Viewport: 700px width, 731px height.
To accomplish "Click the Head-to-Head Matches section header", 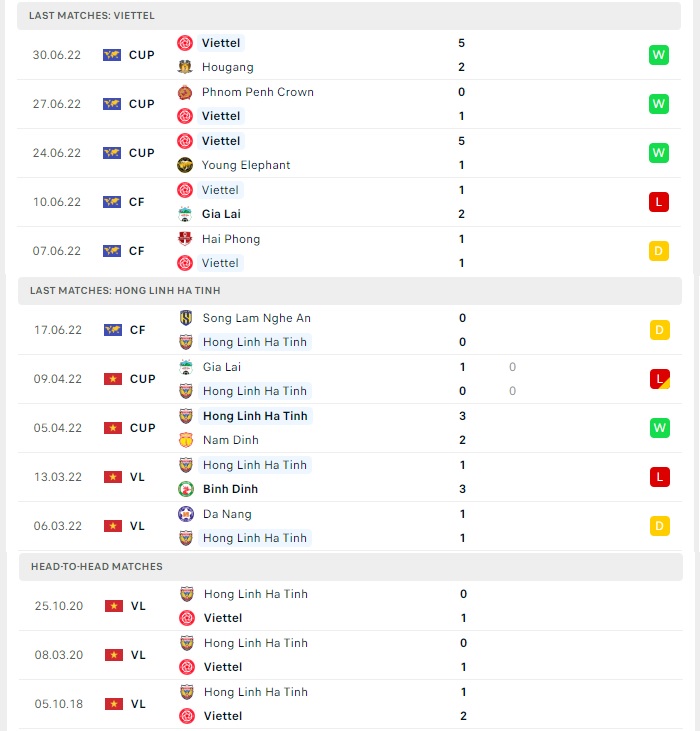I will (x=350, y=567).
